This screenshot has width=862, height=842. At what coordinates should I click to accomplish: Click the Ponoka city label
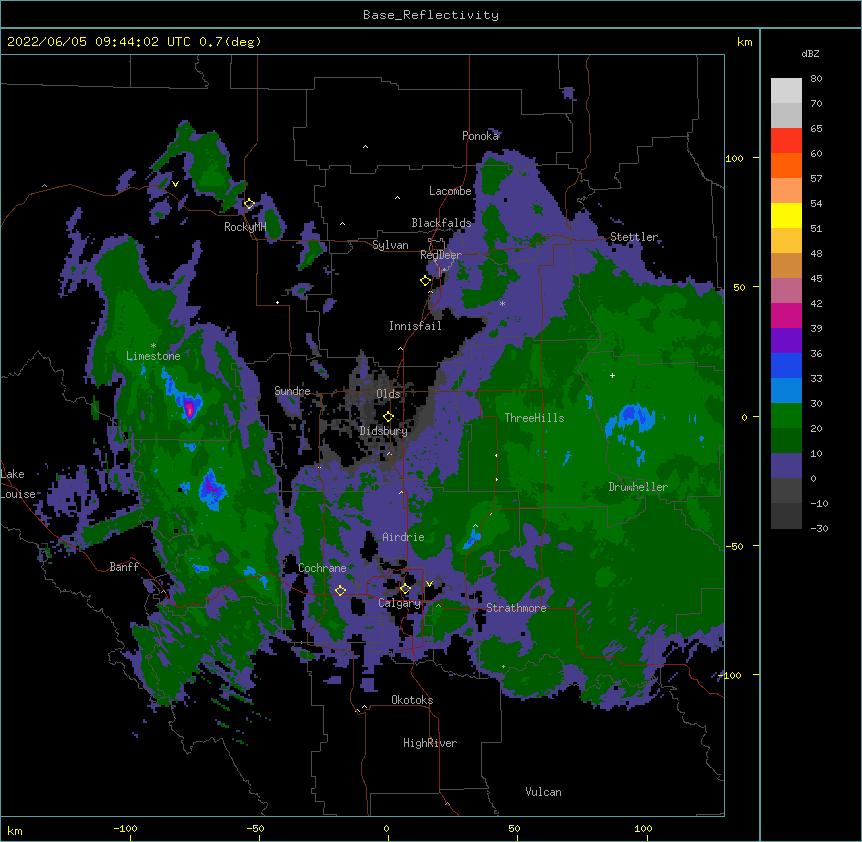[x=480, y=136]
